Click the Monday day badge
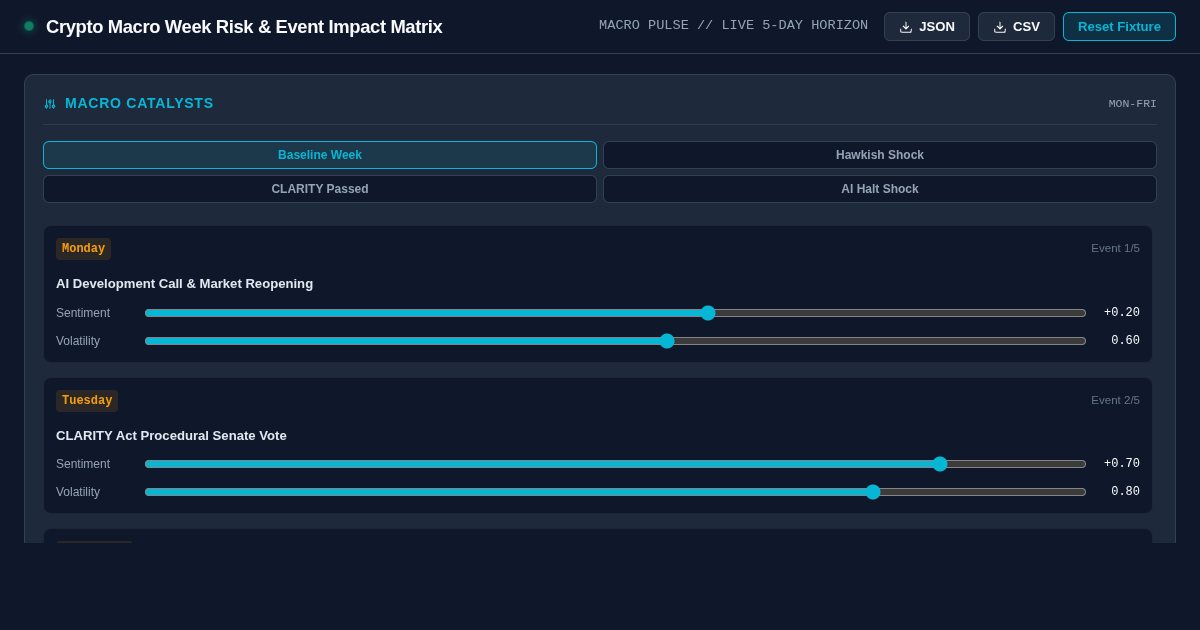Screen dimensions: 1200x630 (x=83, y=249)
